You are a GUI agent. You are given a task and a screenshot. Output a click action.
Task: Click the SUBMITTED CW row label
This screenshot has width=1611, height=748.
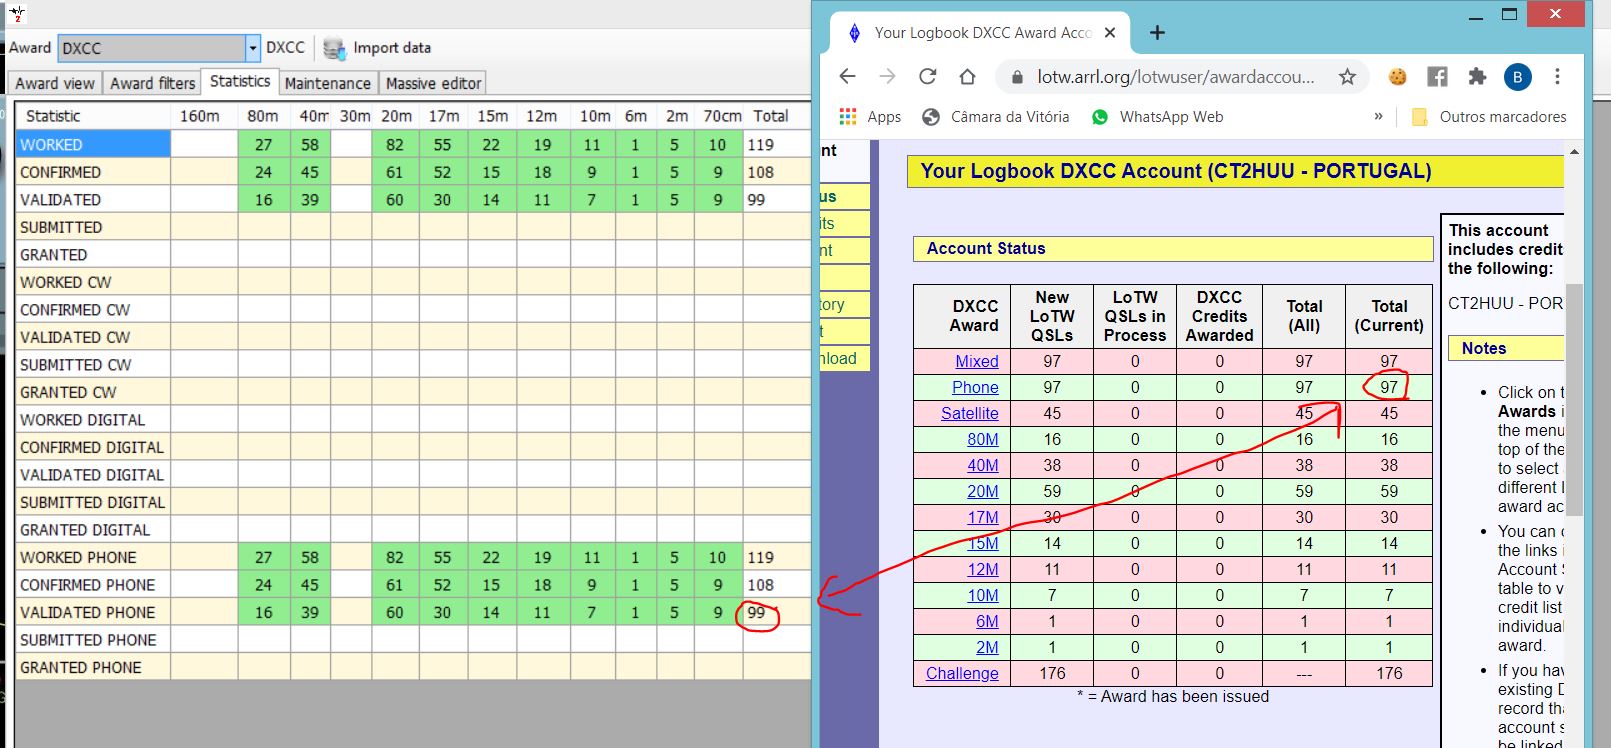(x=76, y=365)
